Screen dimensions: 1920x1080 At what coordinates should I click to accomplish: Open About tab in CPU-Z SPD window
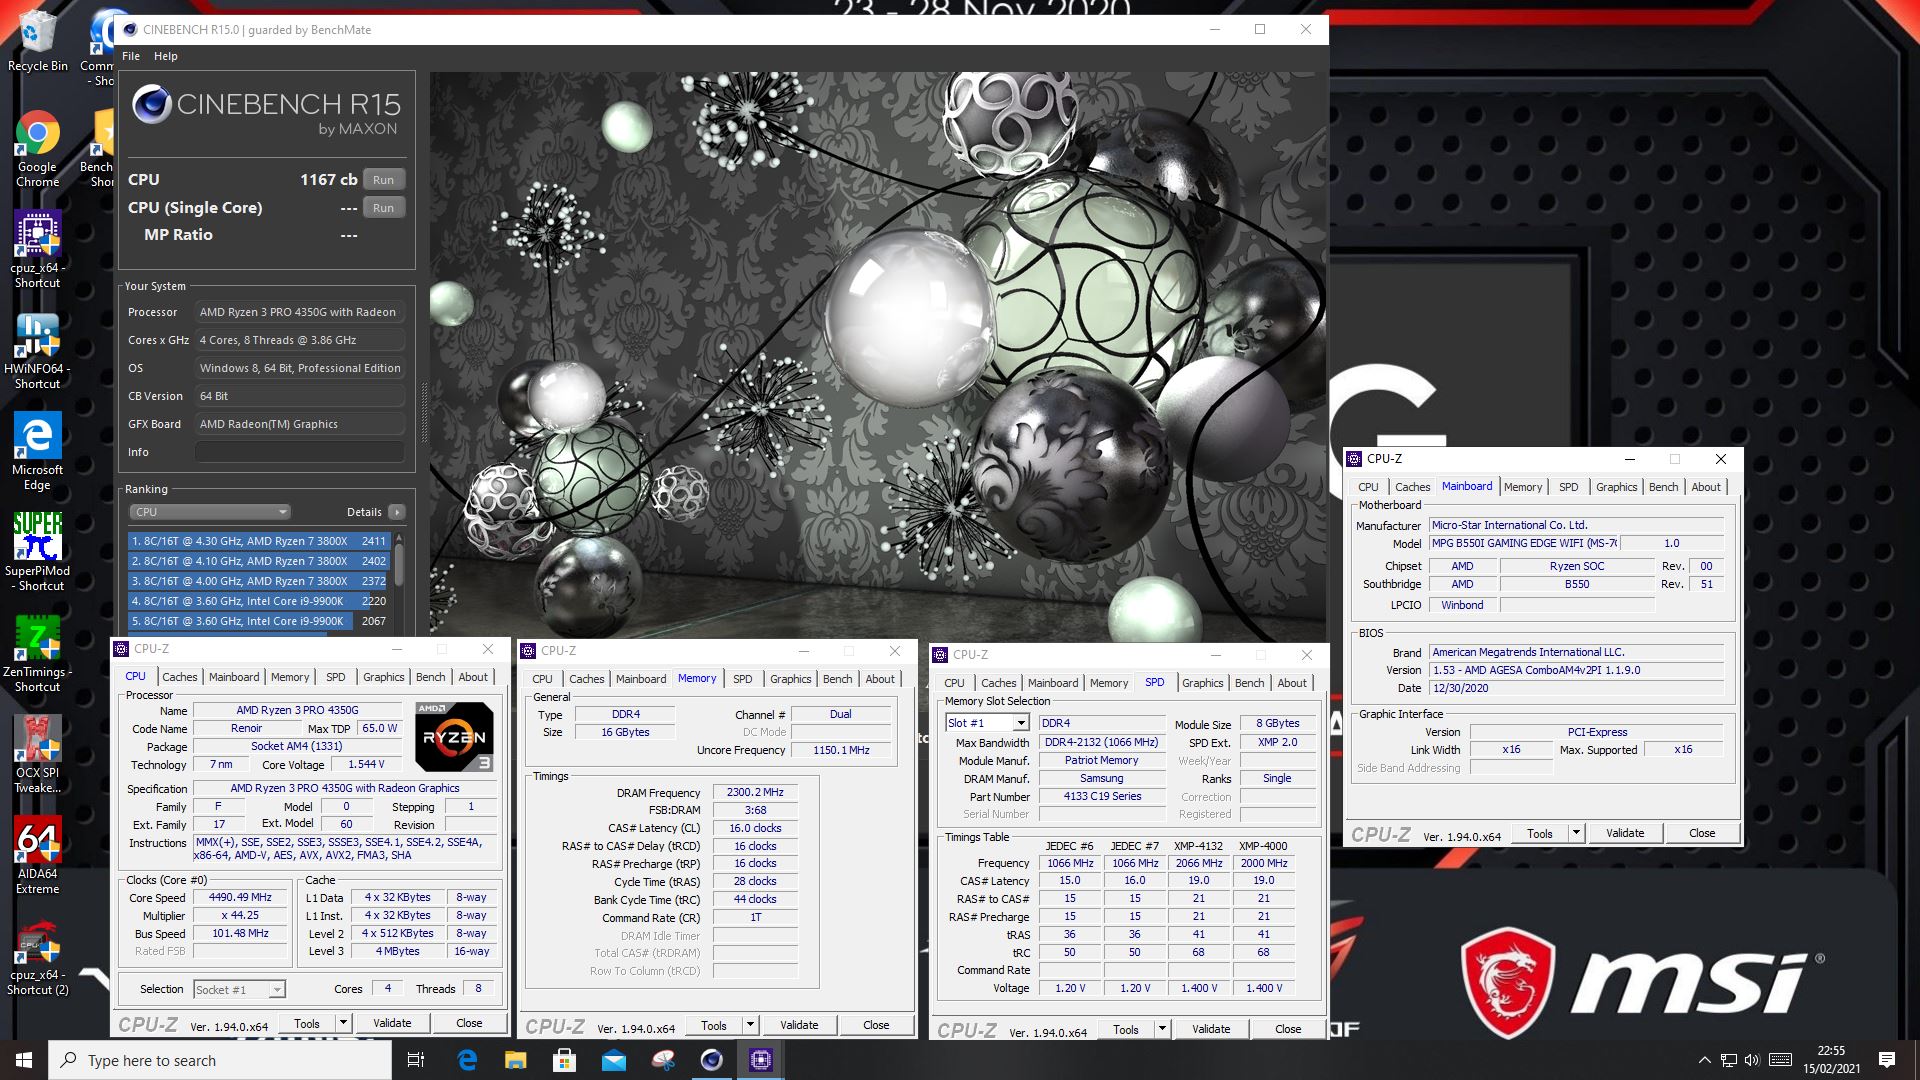(1292, 683)
